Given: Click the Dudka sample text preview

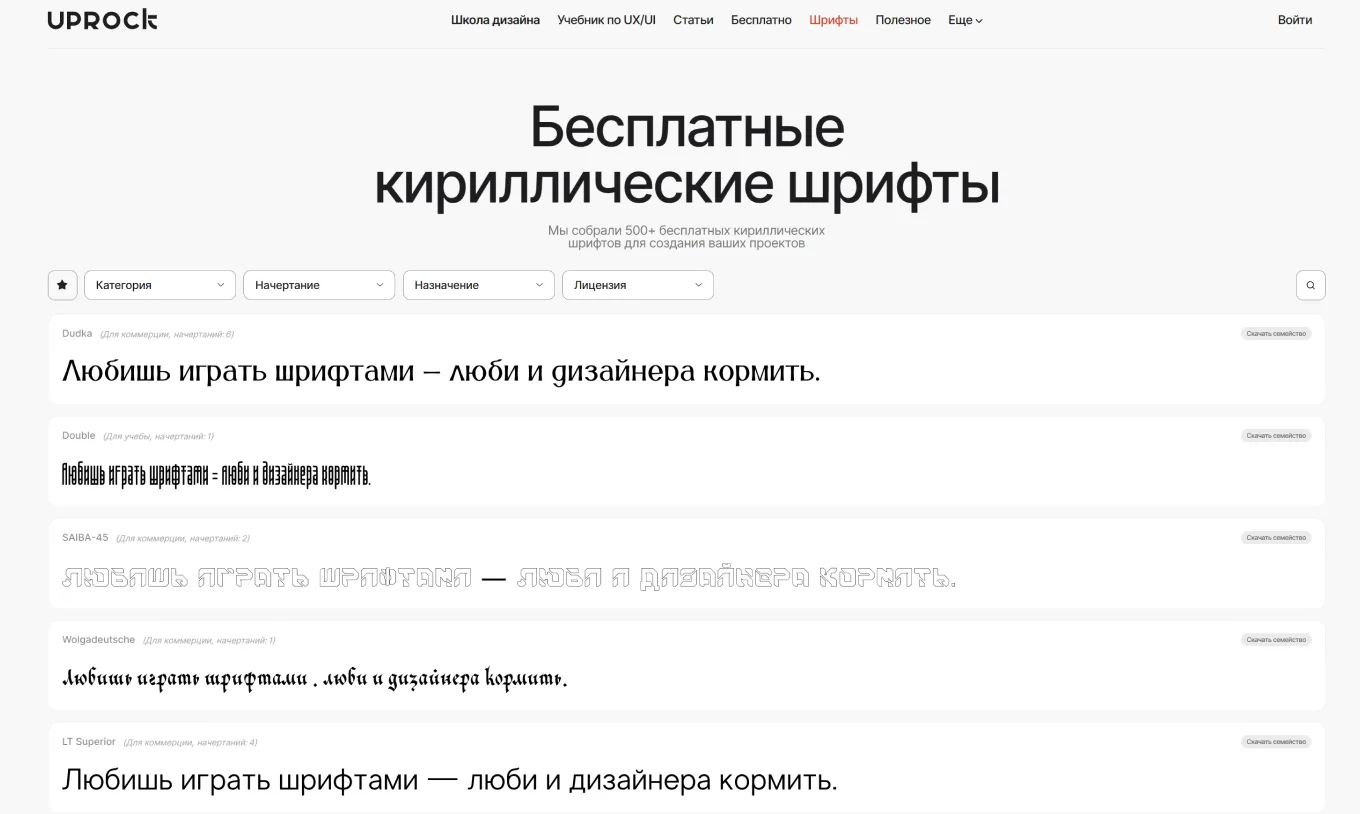Looking at the screenshot, I should (x=441, y=372).
